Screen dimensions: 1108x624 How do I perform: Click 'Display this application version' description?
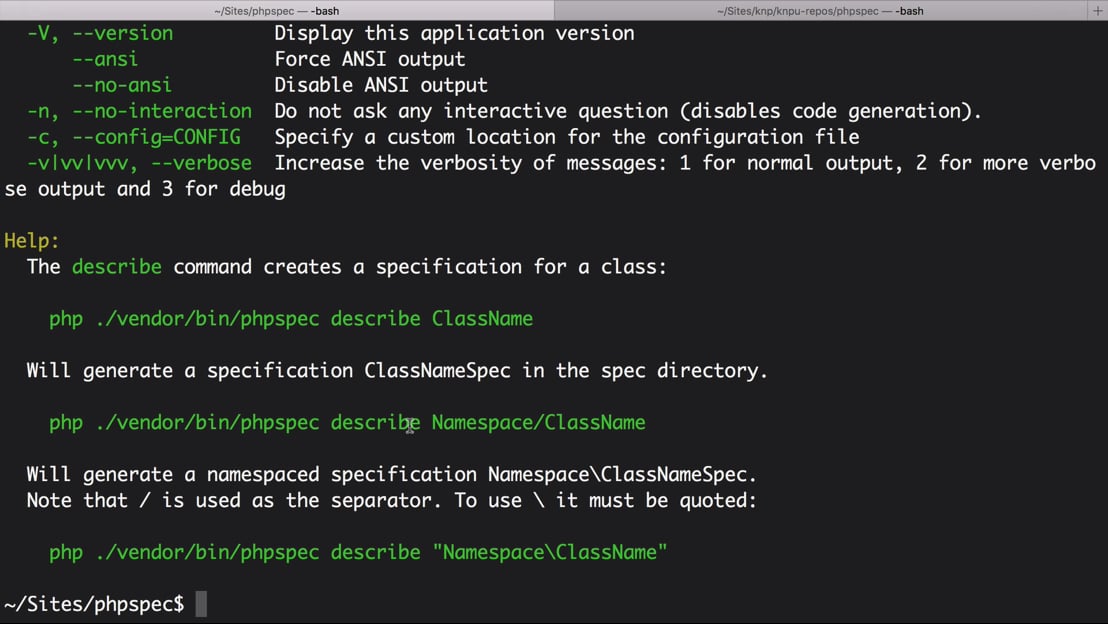coord(454,33)
